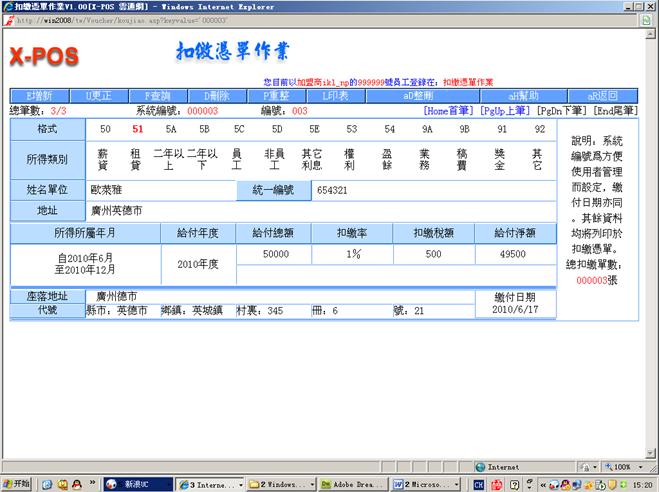659x492 pixels.
Task: Click the L印表 print button
Action: [334, 97]
